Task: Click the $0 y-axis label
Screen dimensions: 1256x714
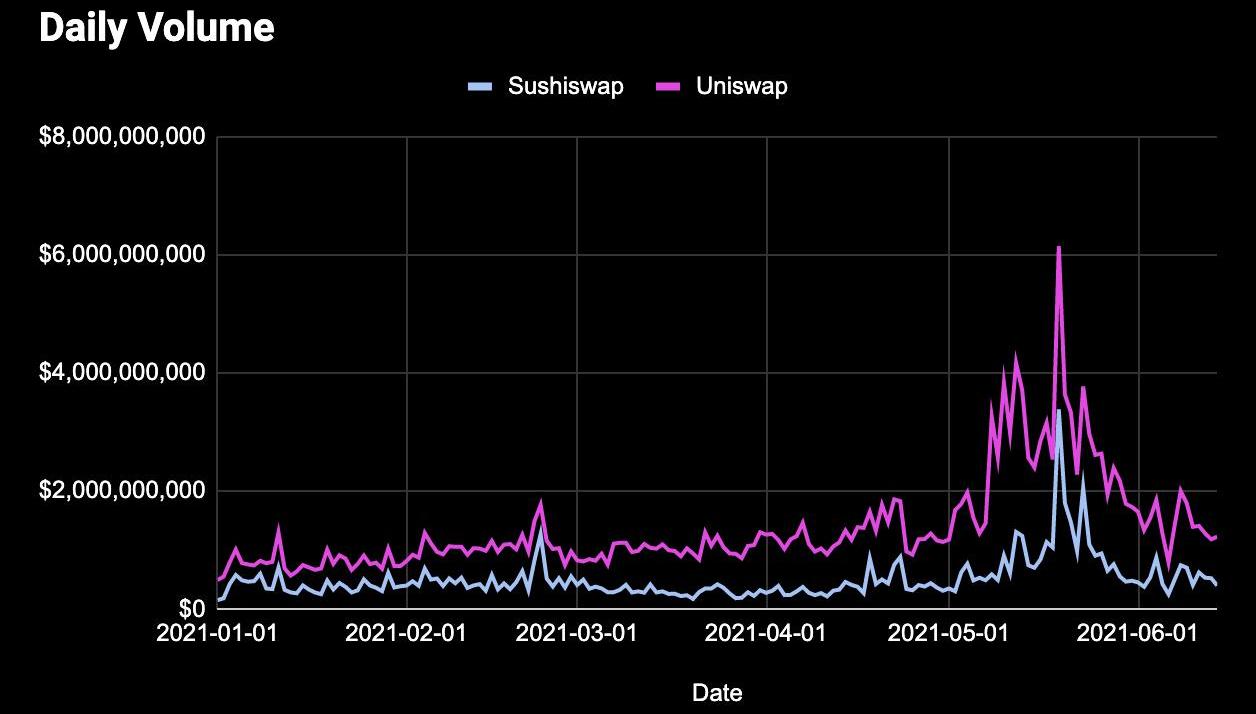Action: 191,609
